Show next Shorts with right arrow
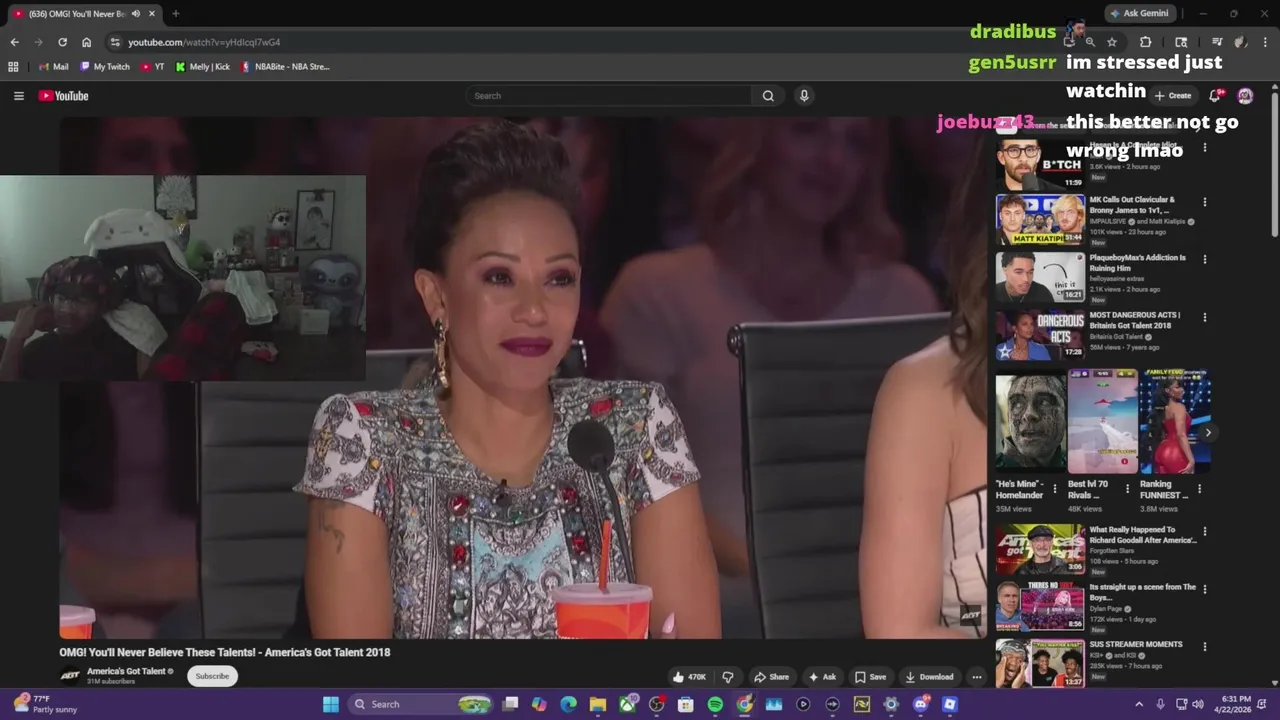 click(1208, 433)
